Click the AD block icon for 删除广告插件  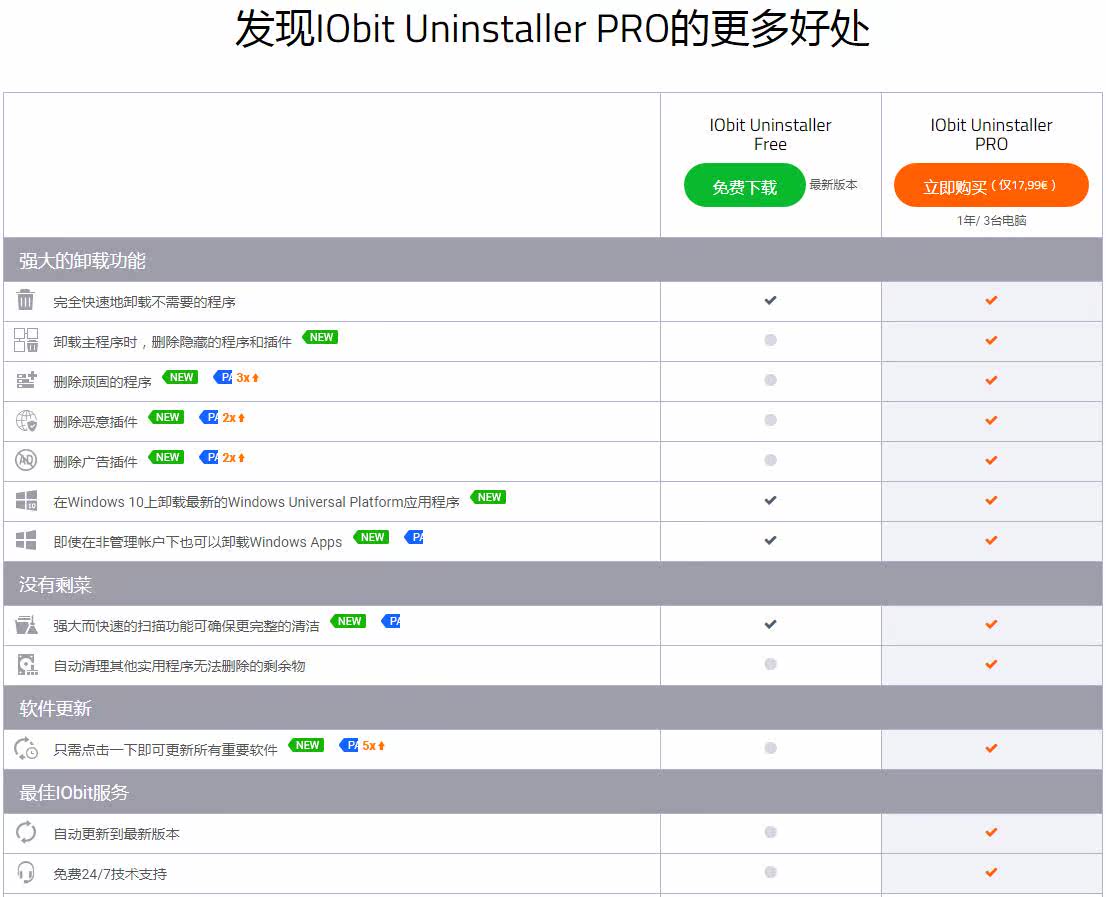coord(26,460)
